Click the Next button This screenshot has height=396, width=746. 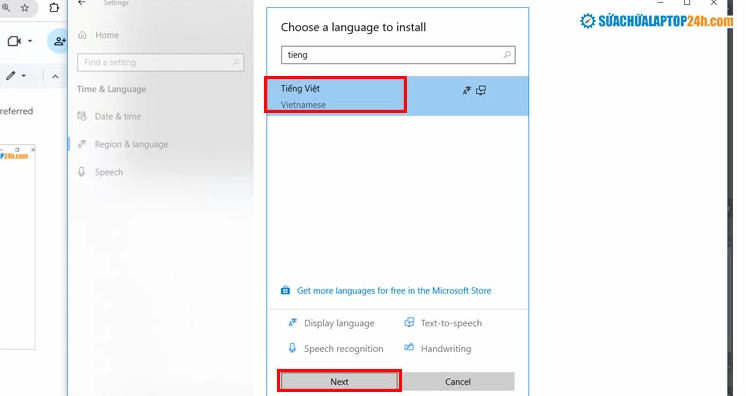pos(339,381)
